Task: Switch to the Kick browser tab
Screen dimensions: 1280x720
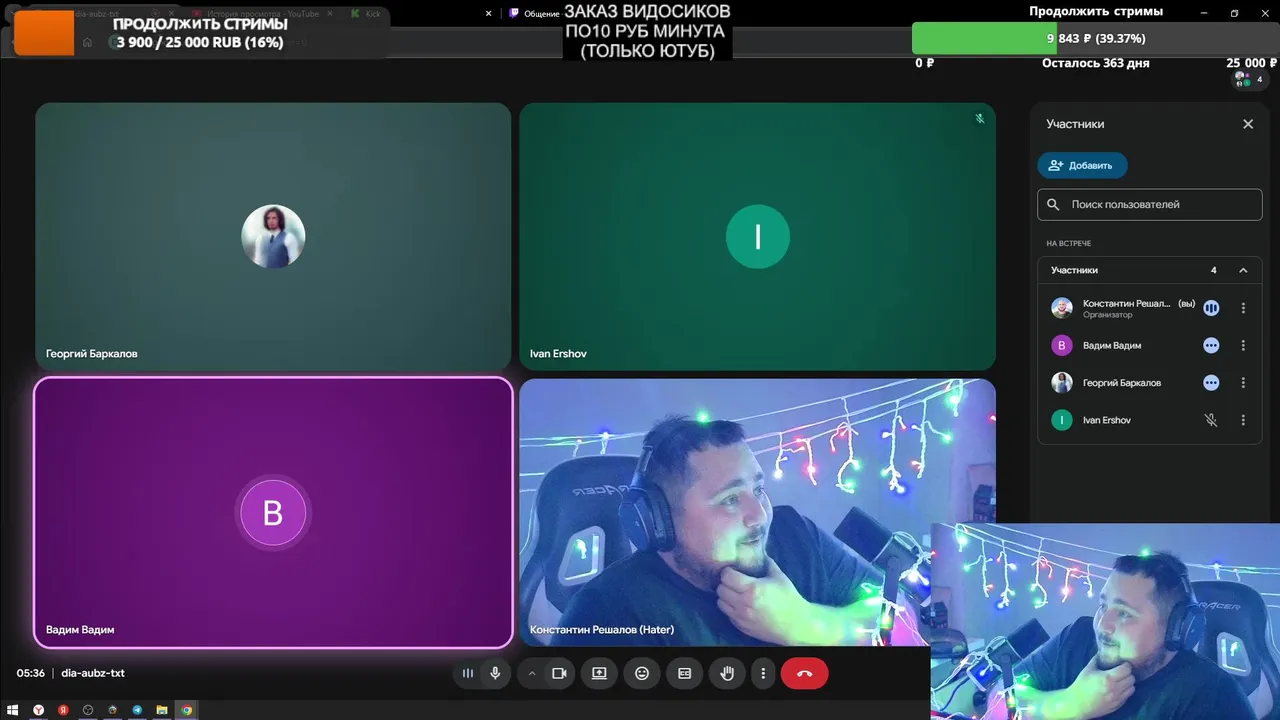Action: click(x=370, y=14)
